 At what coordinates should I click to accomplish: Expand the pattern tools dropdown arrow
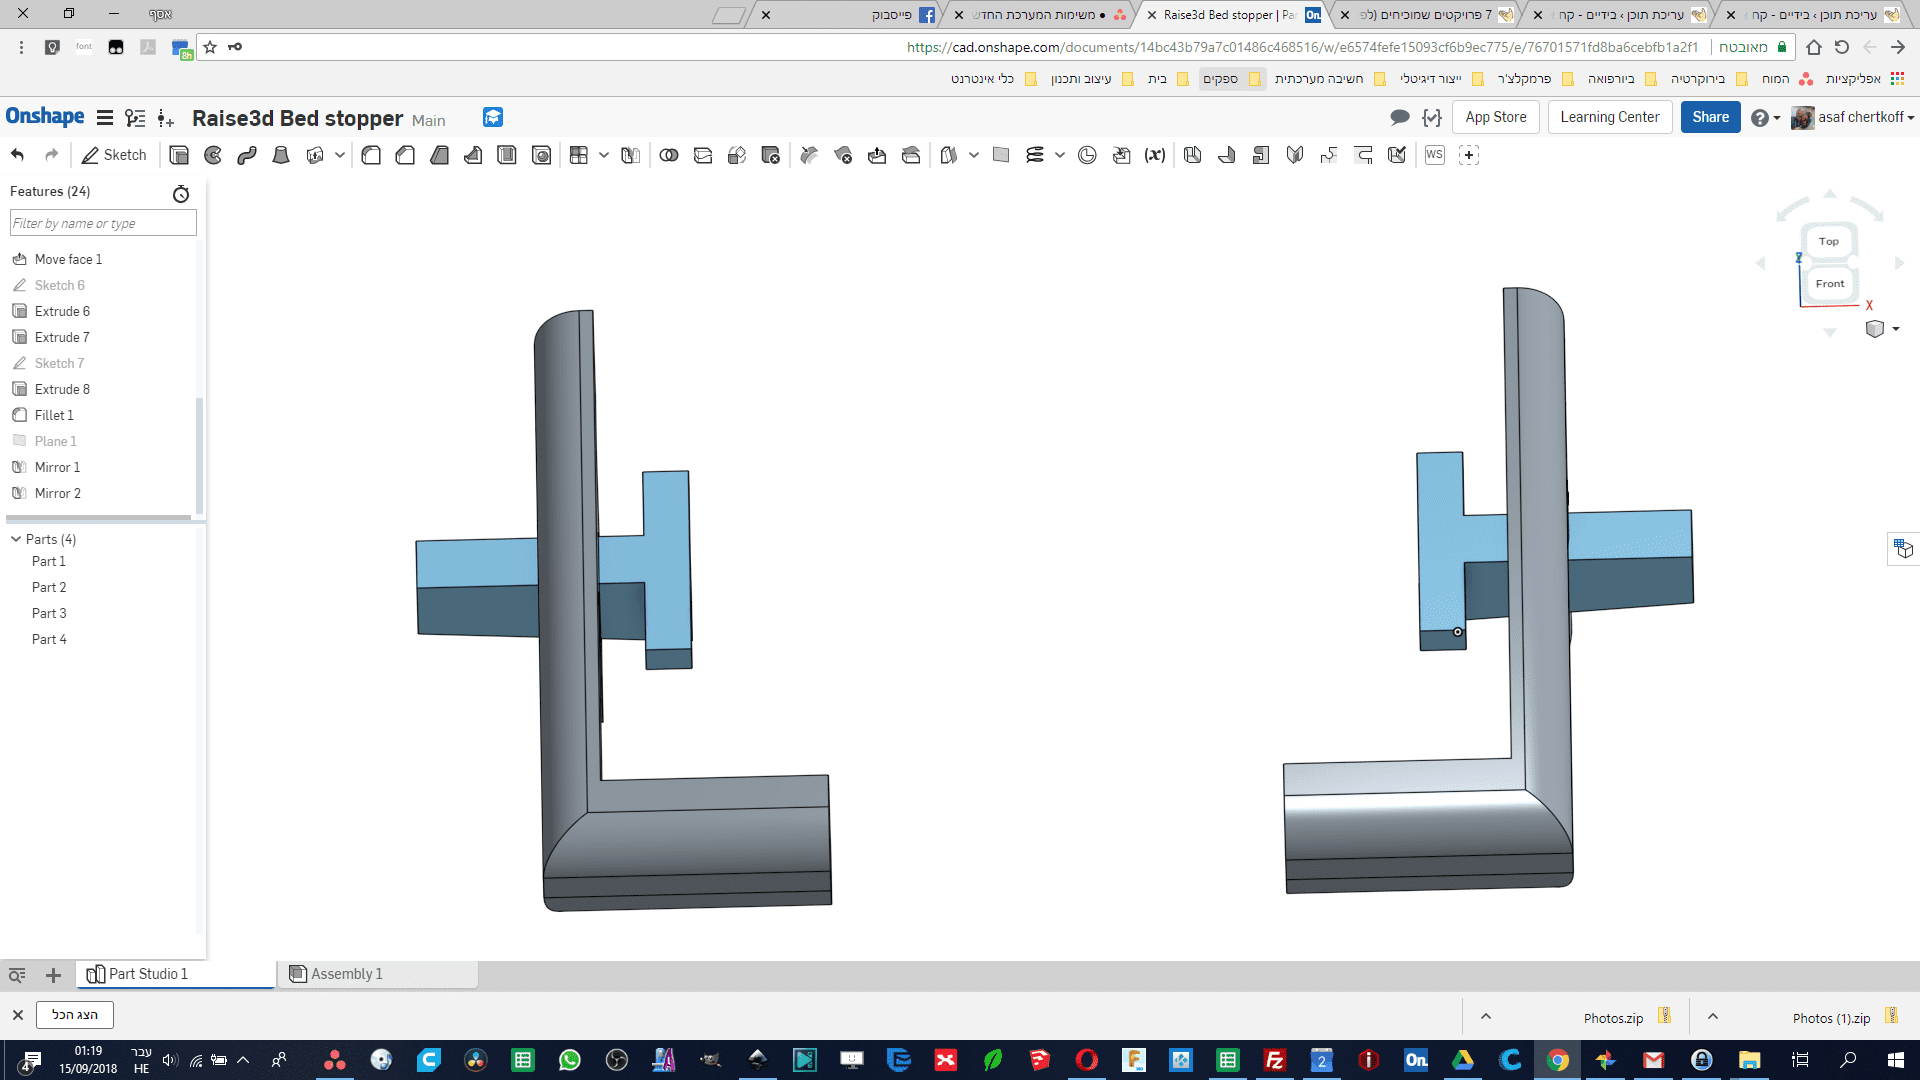pos(604,155)
